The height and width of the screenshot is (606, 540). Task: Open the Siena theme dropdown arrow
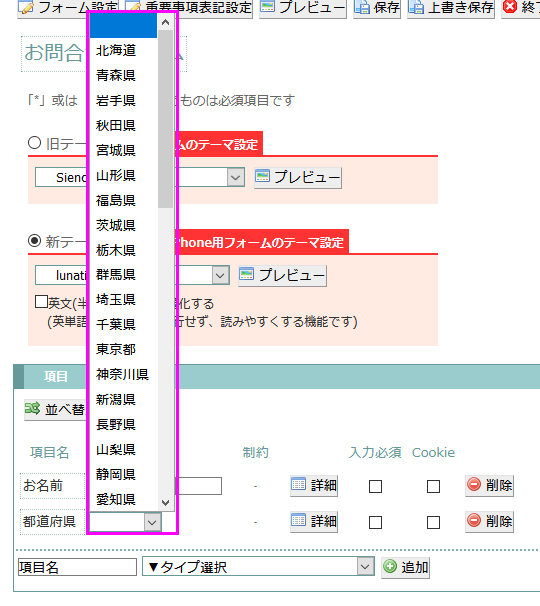point(236,178)
